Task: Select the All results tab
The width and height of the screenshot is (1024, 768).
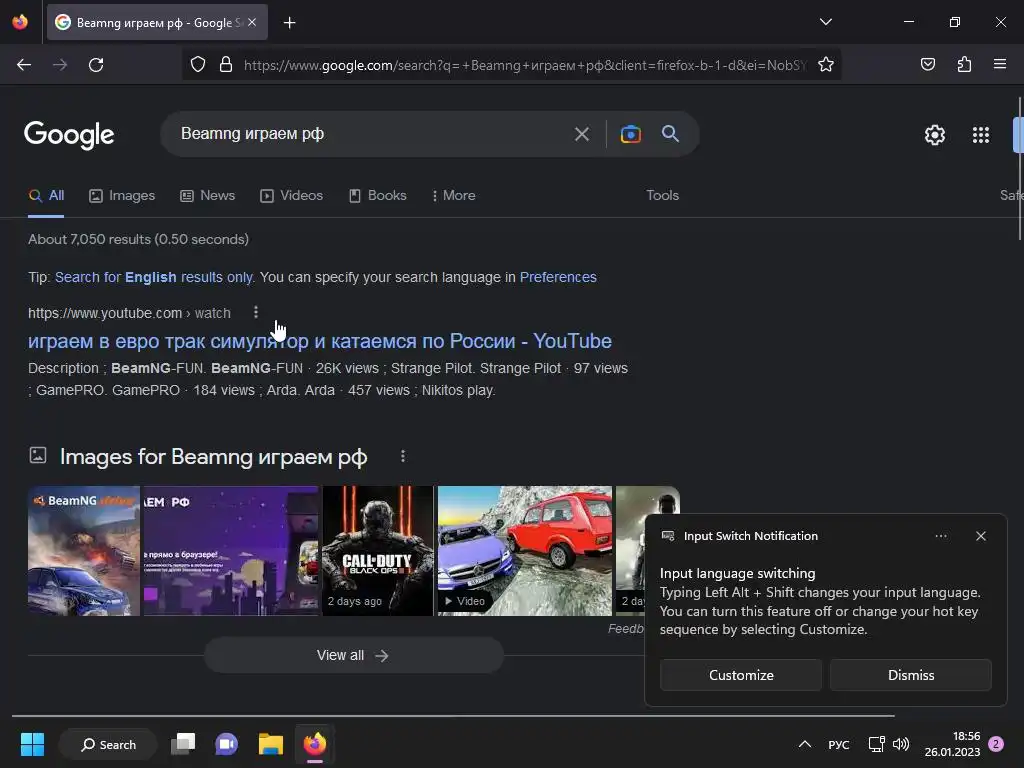Action: 46,195
